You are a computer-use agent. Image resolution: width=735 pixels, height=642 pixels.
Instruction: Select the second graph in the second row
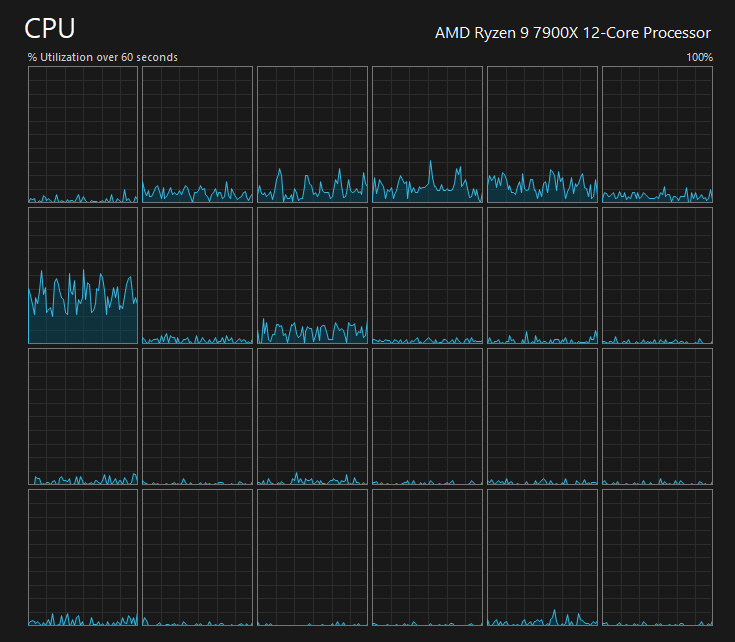(x=197, y=276)
